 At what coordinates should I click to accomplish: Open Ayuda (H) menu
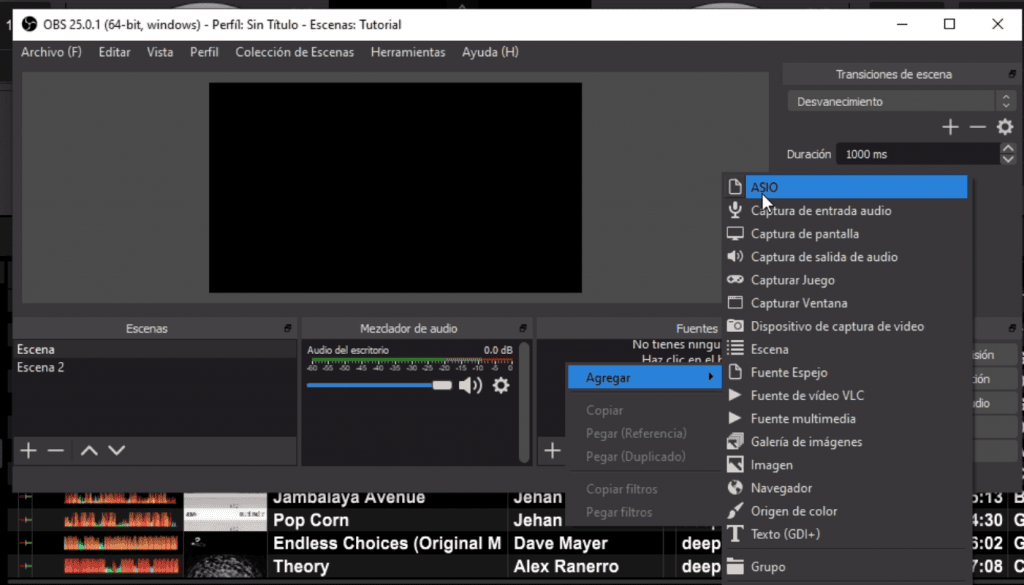tap(490, 52)
